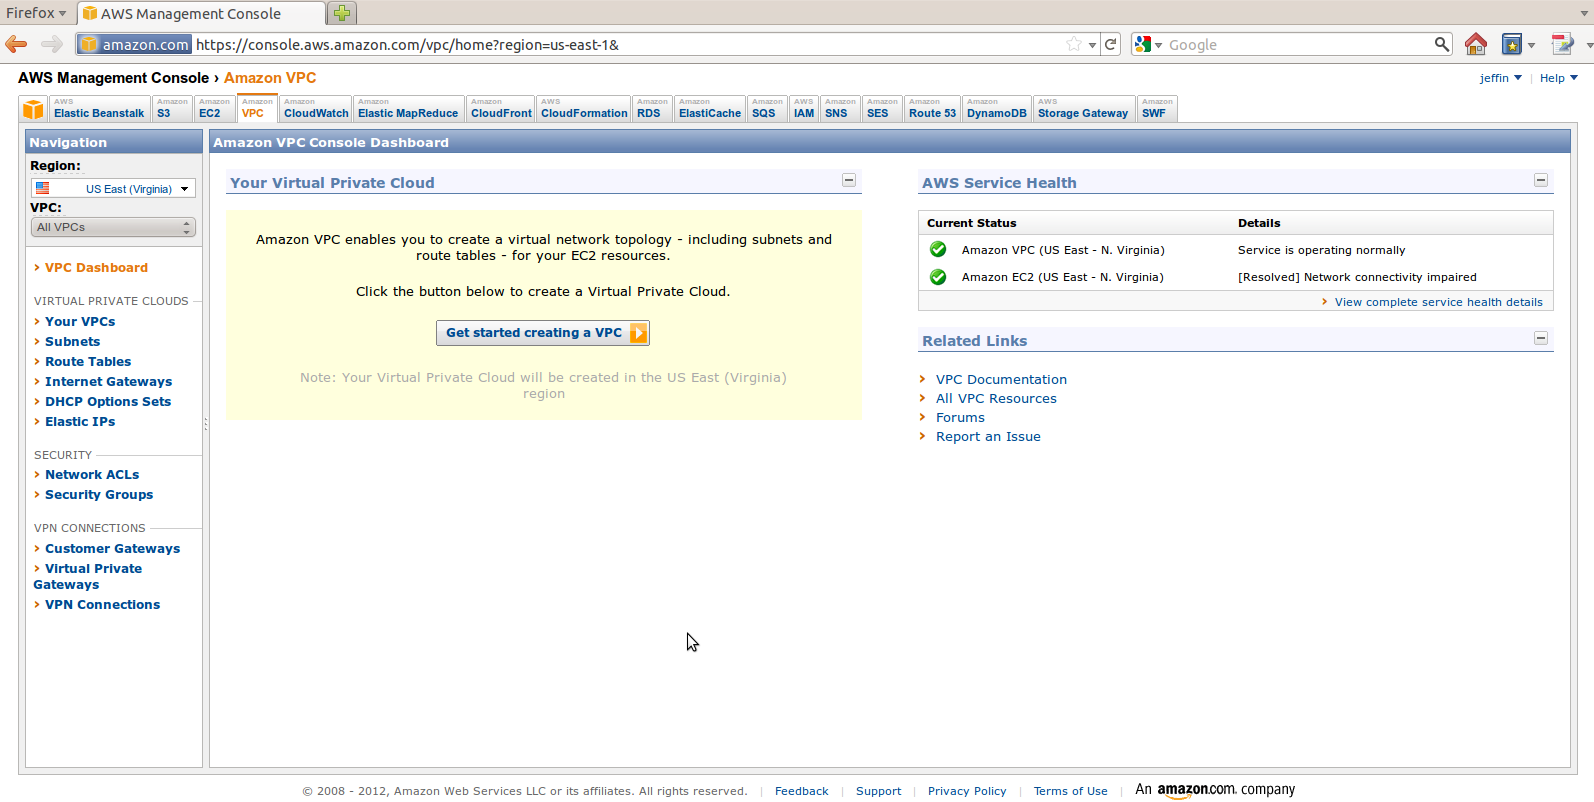Switch to Elastic MapReduce tab
The width and height of the screenshot is (1594, 802).
coord(408,109)
